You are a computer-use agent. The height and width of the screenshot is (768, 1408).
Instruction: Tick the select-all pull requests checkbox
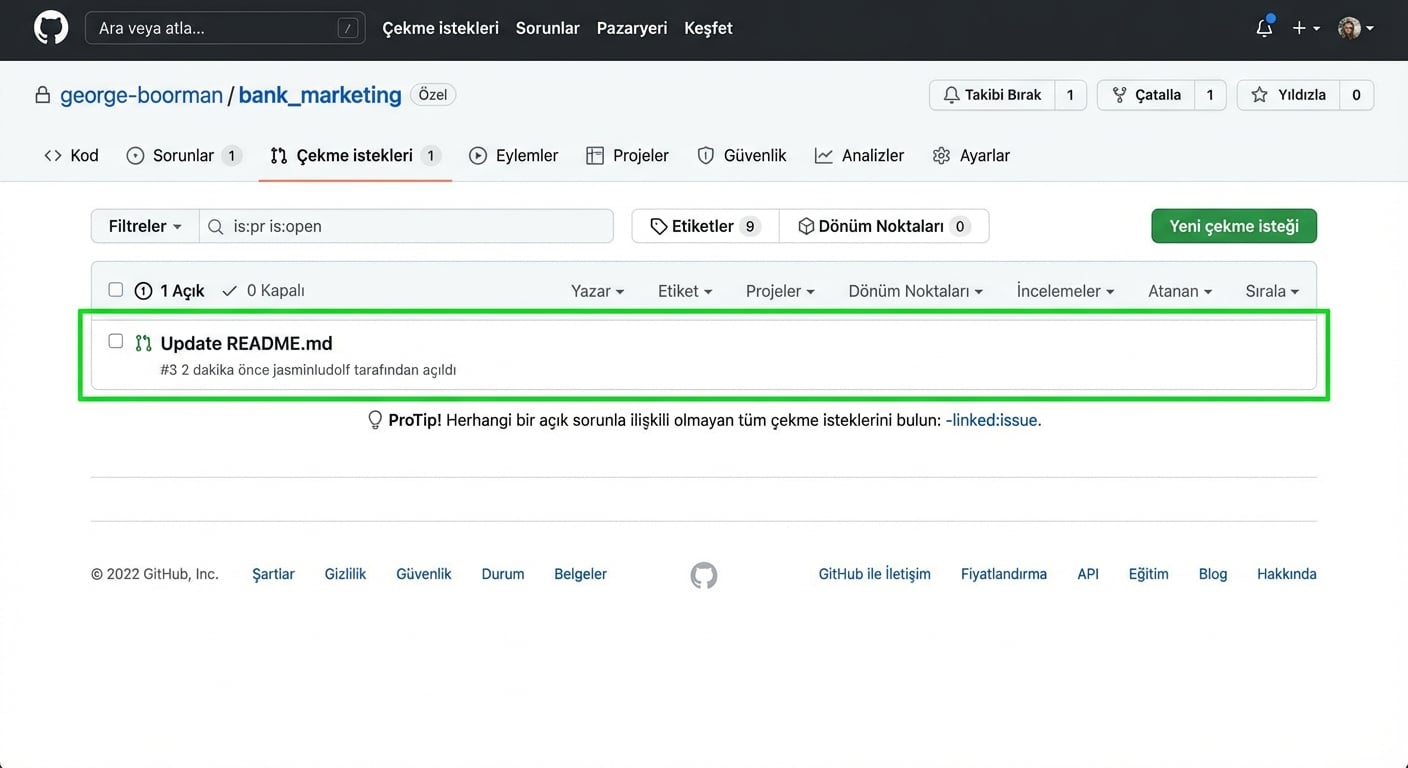click(116, 290)
